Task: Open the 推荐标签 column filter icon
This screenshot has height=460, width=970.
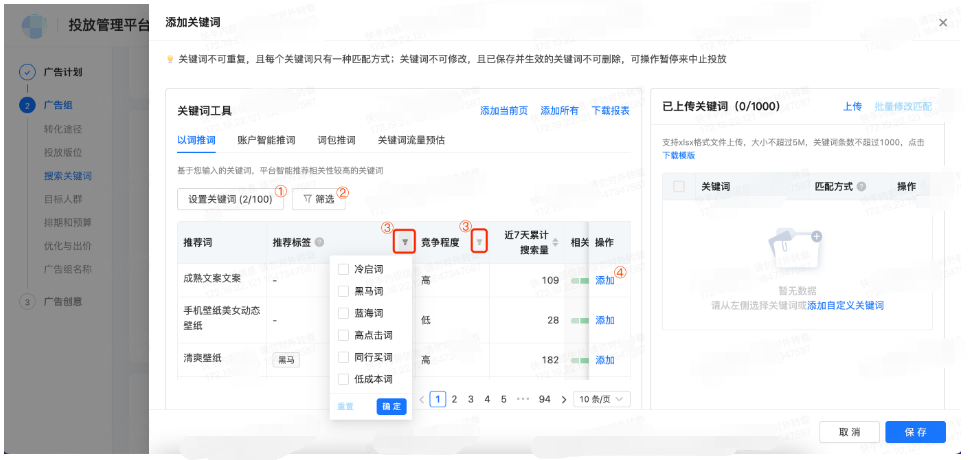Action: pos(405,242)
